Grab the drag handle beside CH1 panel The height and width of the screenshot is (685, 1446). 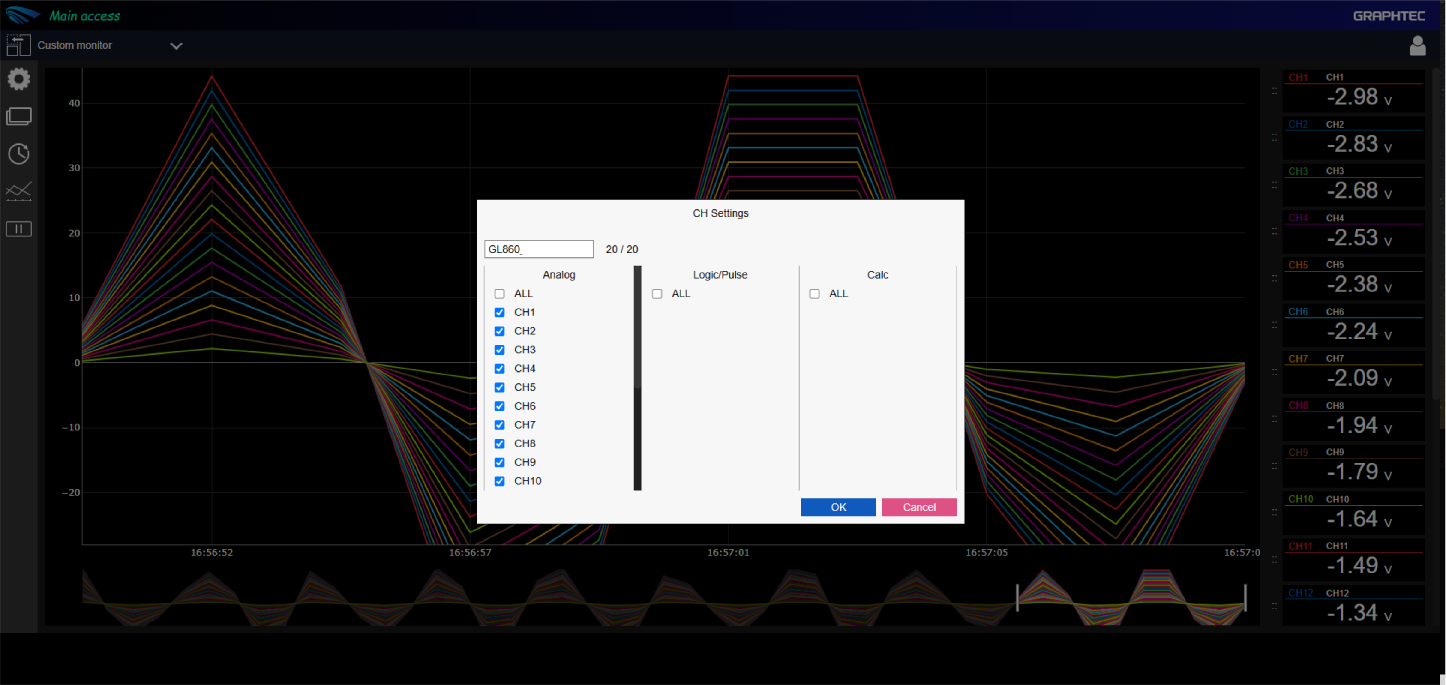[1274, 91]
